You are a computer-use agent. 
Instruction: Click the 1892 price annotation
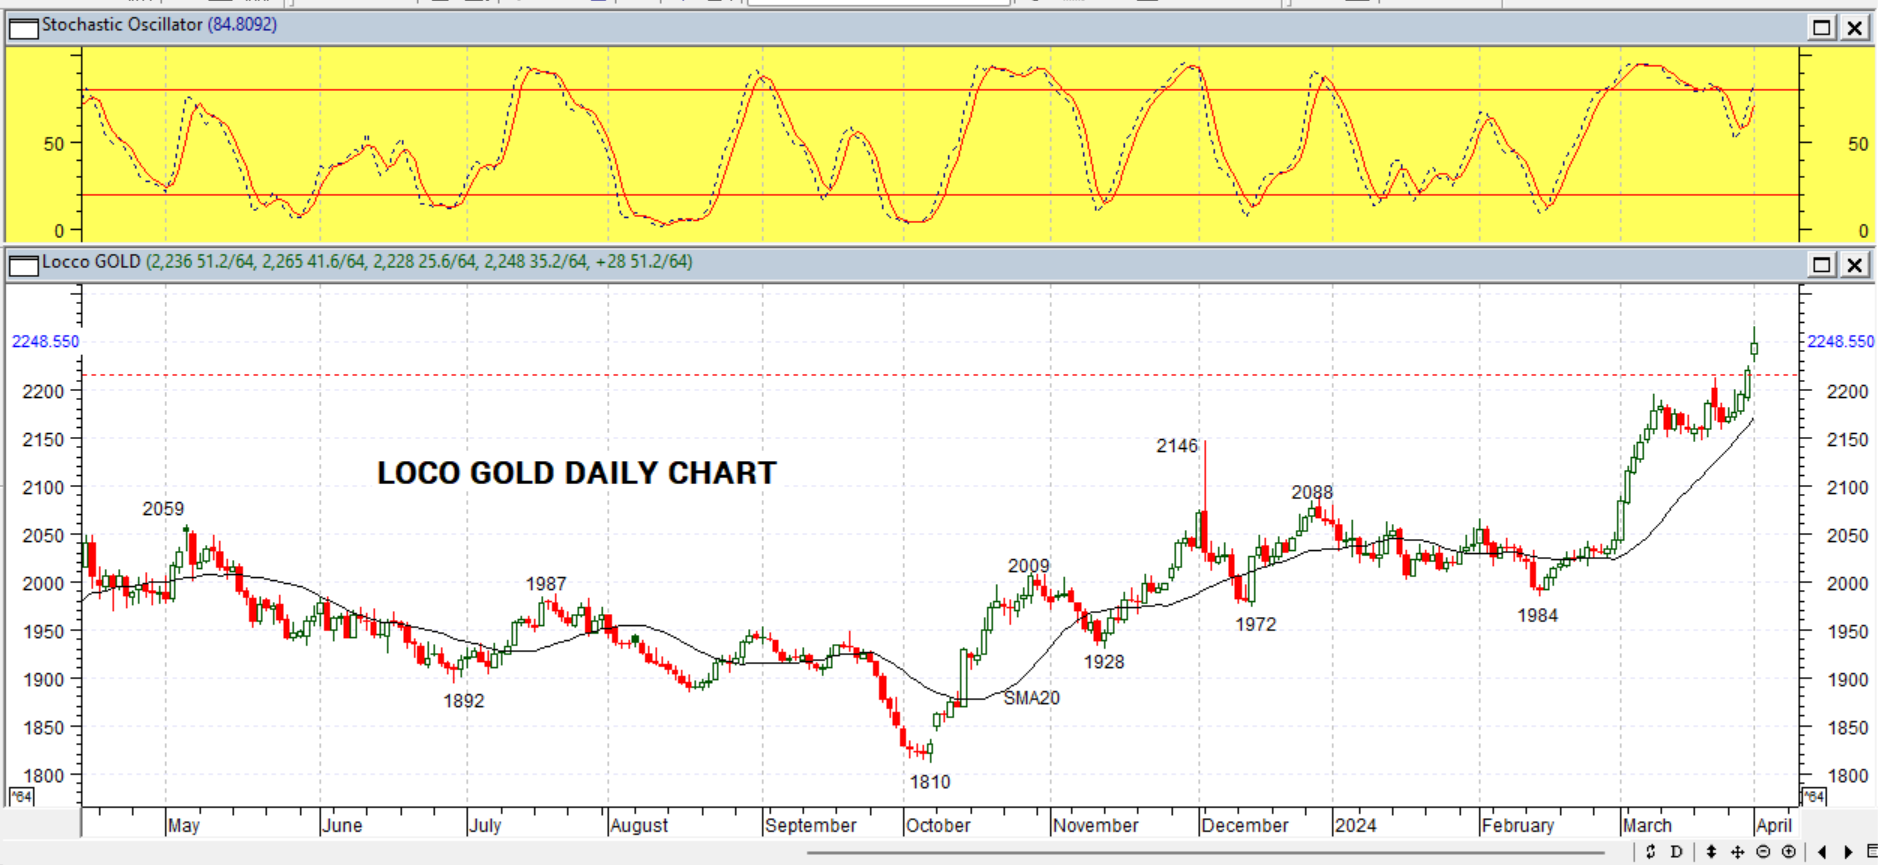click(x=464, y=701)
